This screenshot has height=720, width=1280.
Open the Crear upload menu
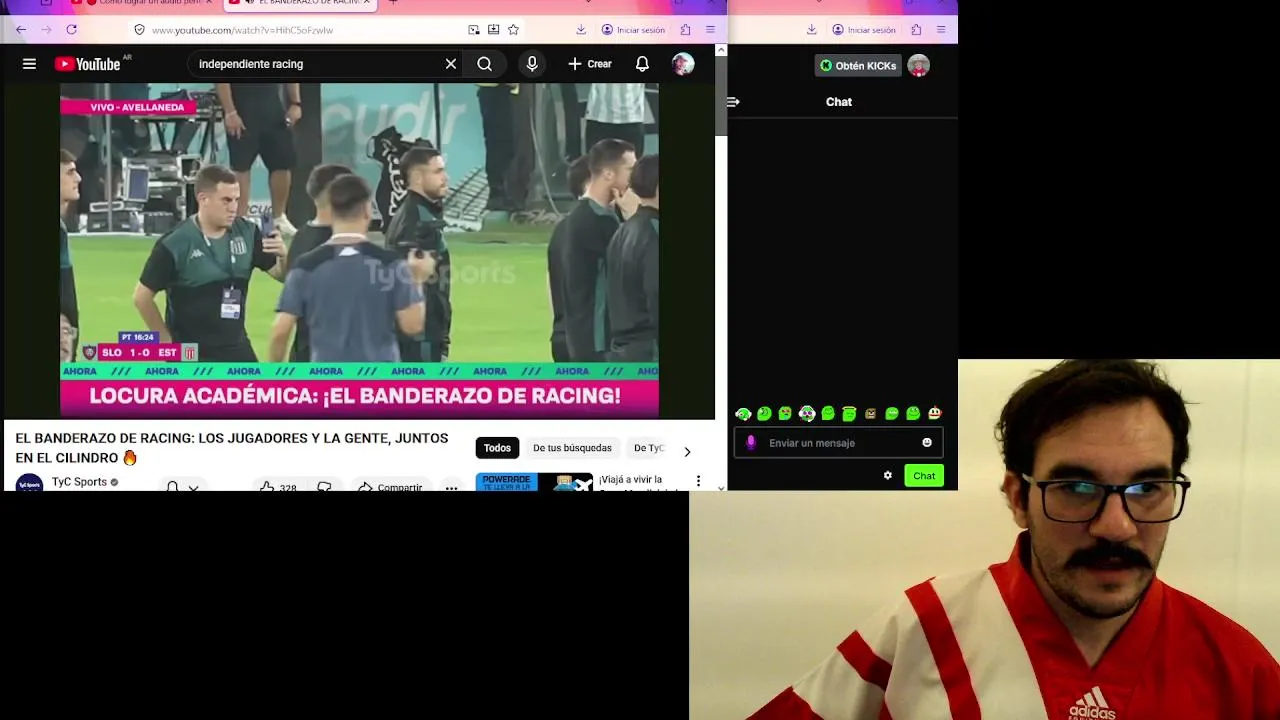(590, 64)
